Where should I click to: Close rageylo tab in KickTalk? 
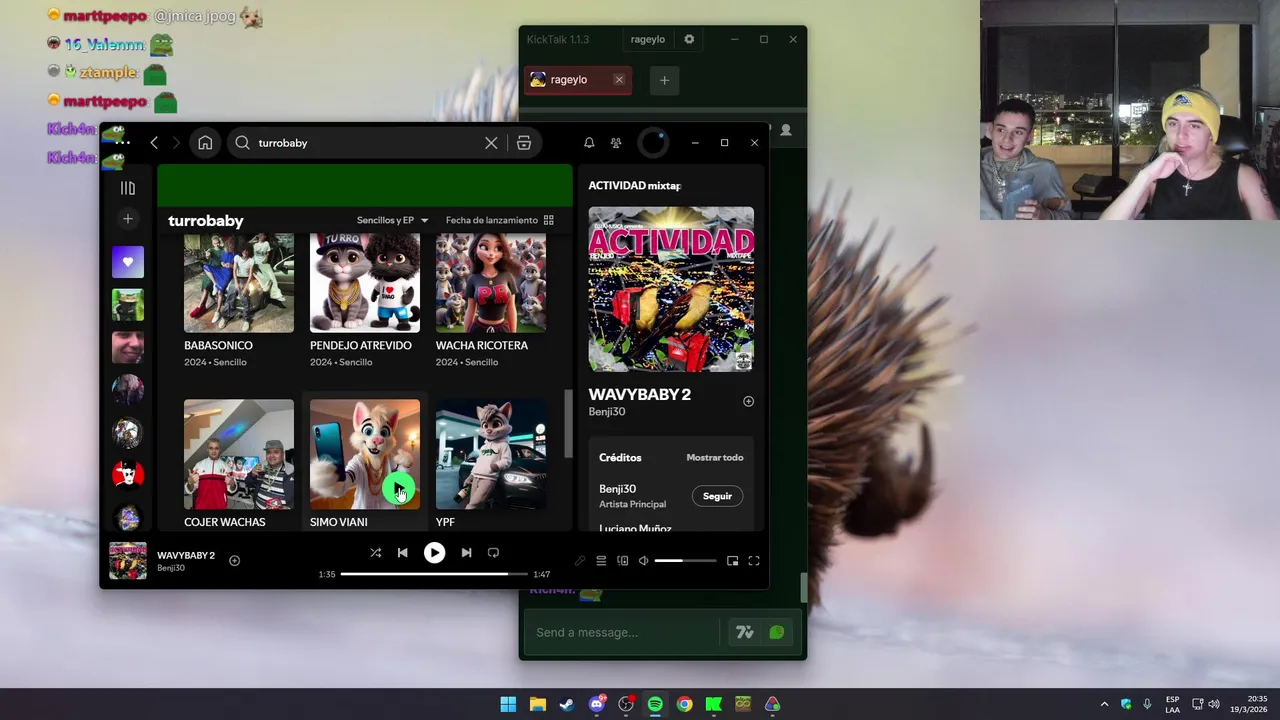[x=619, y=80]
